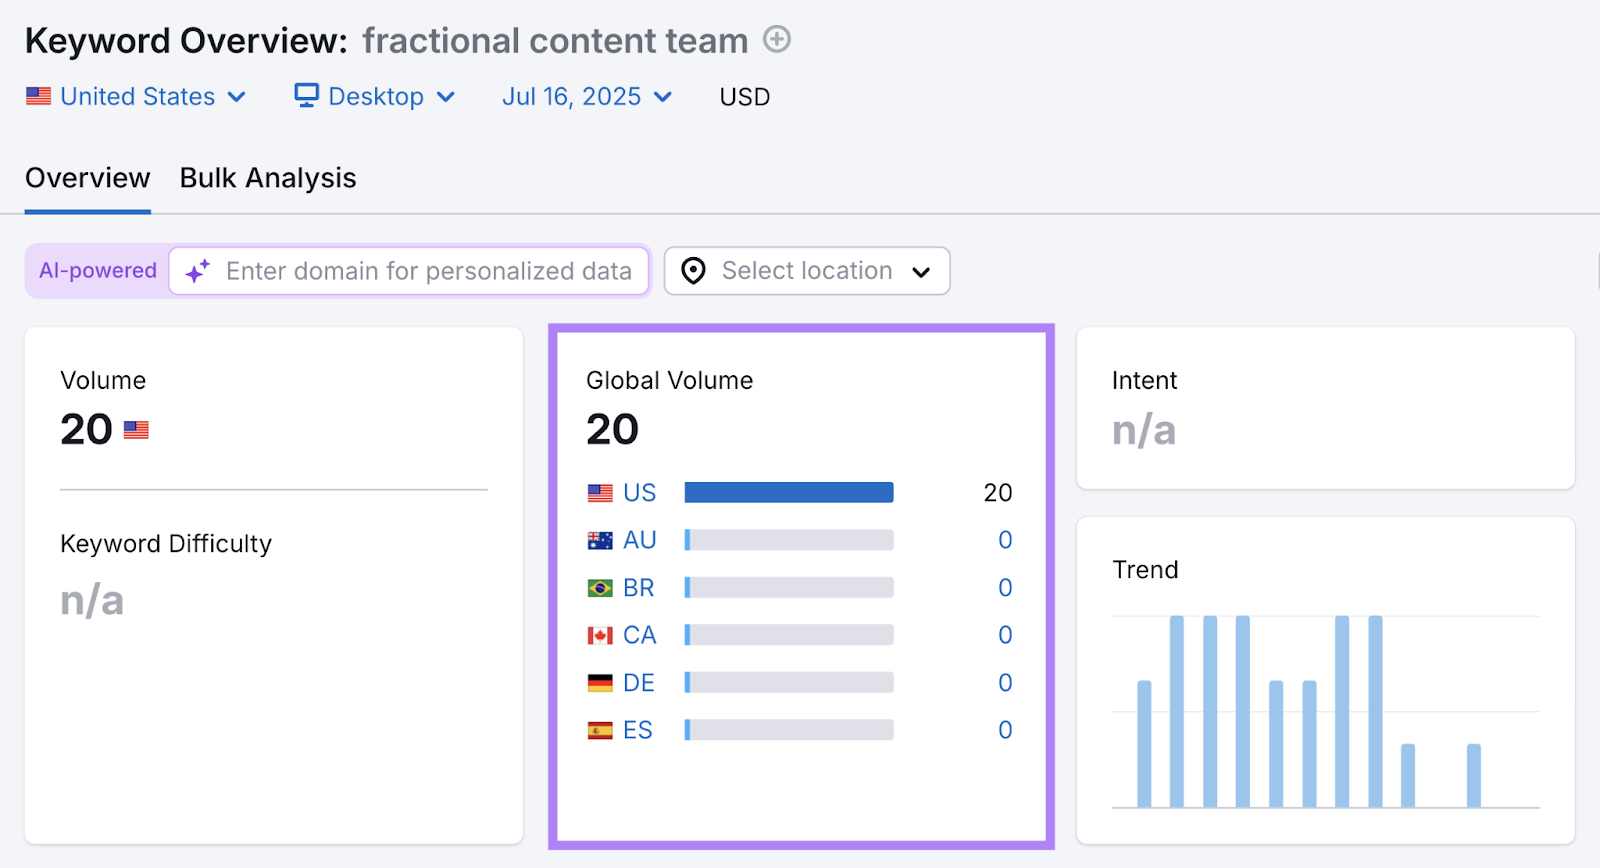Image resolution: width=1600 pixels, height=868 pixels.
Task: Switch to the Bulk Analysis tab
Action: point(268,178)
